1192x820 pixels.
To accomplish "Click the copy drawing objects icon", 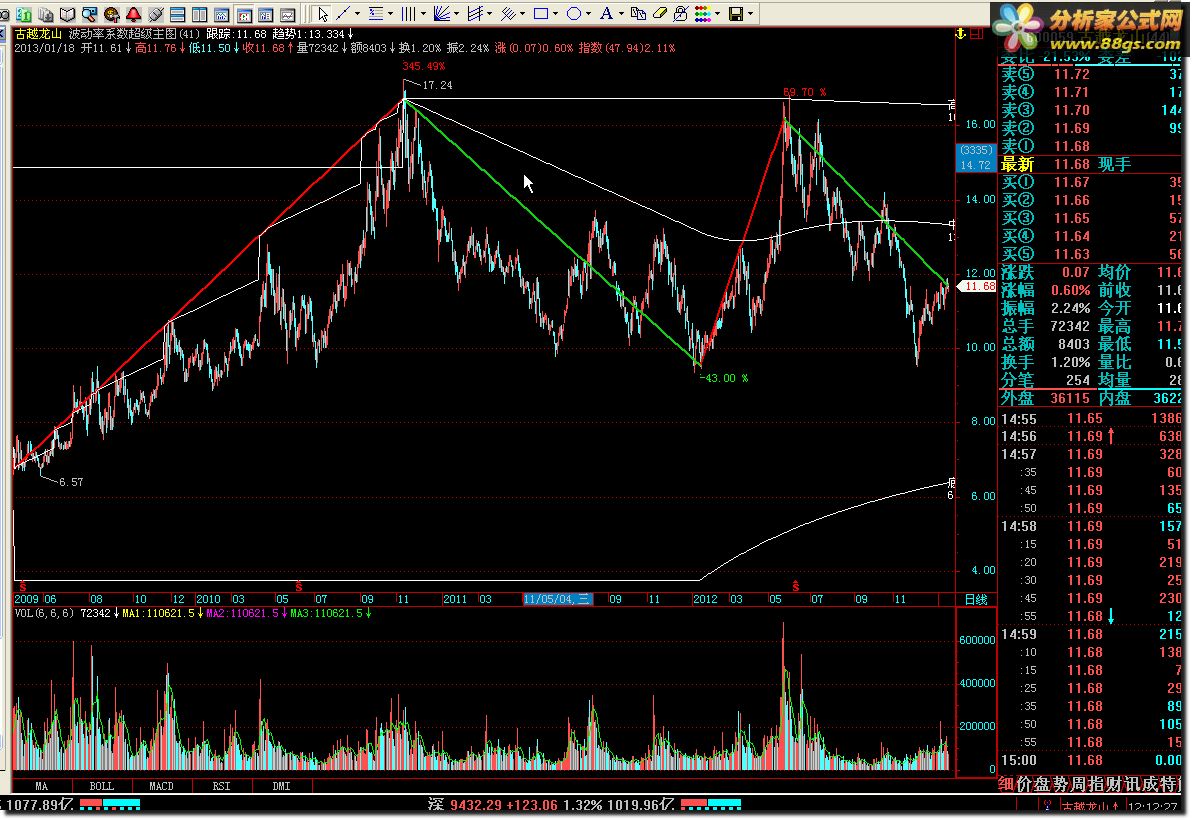I will click(x=639, y=14).
